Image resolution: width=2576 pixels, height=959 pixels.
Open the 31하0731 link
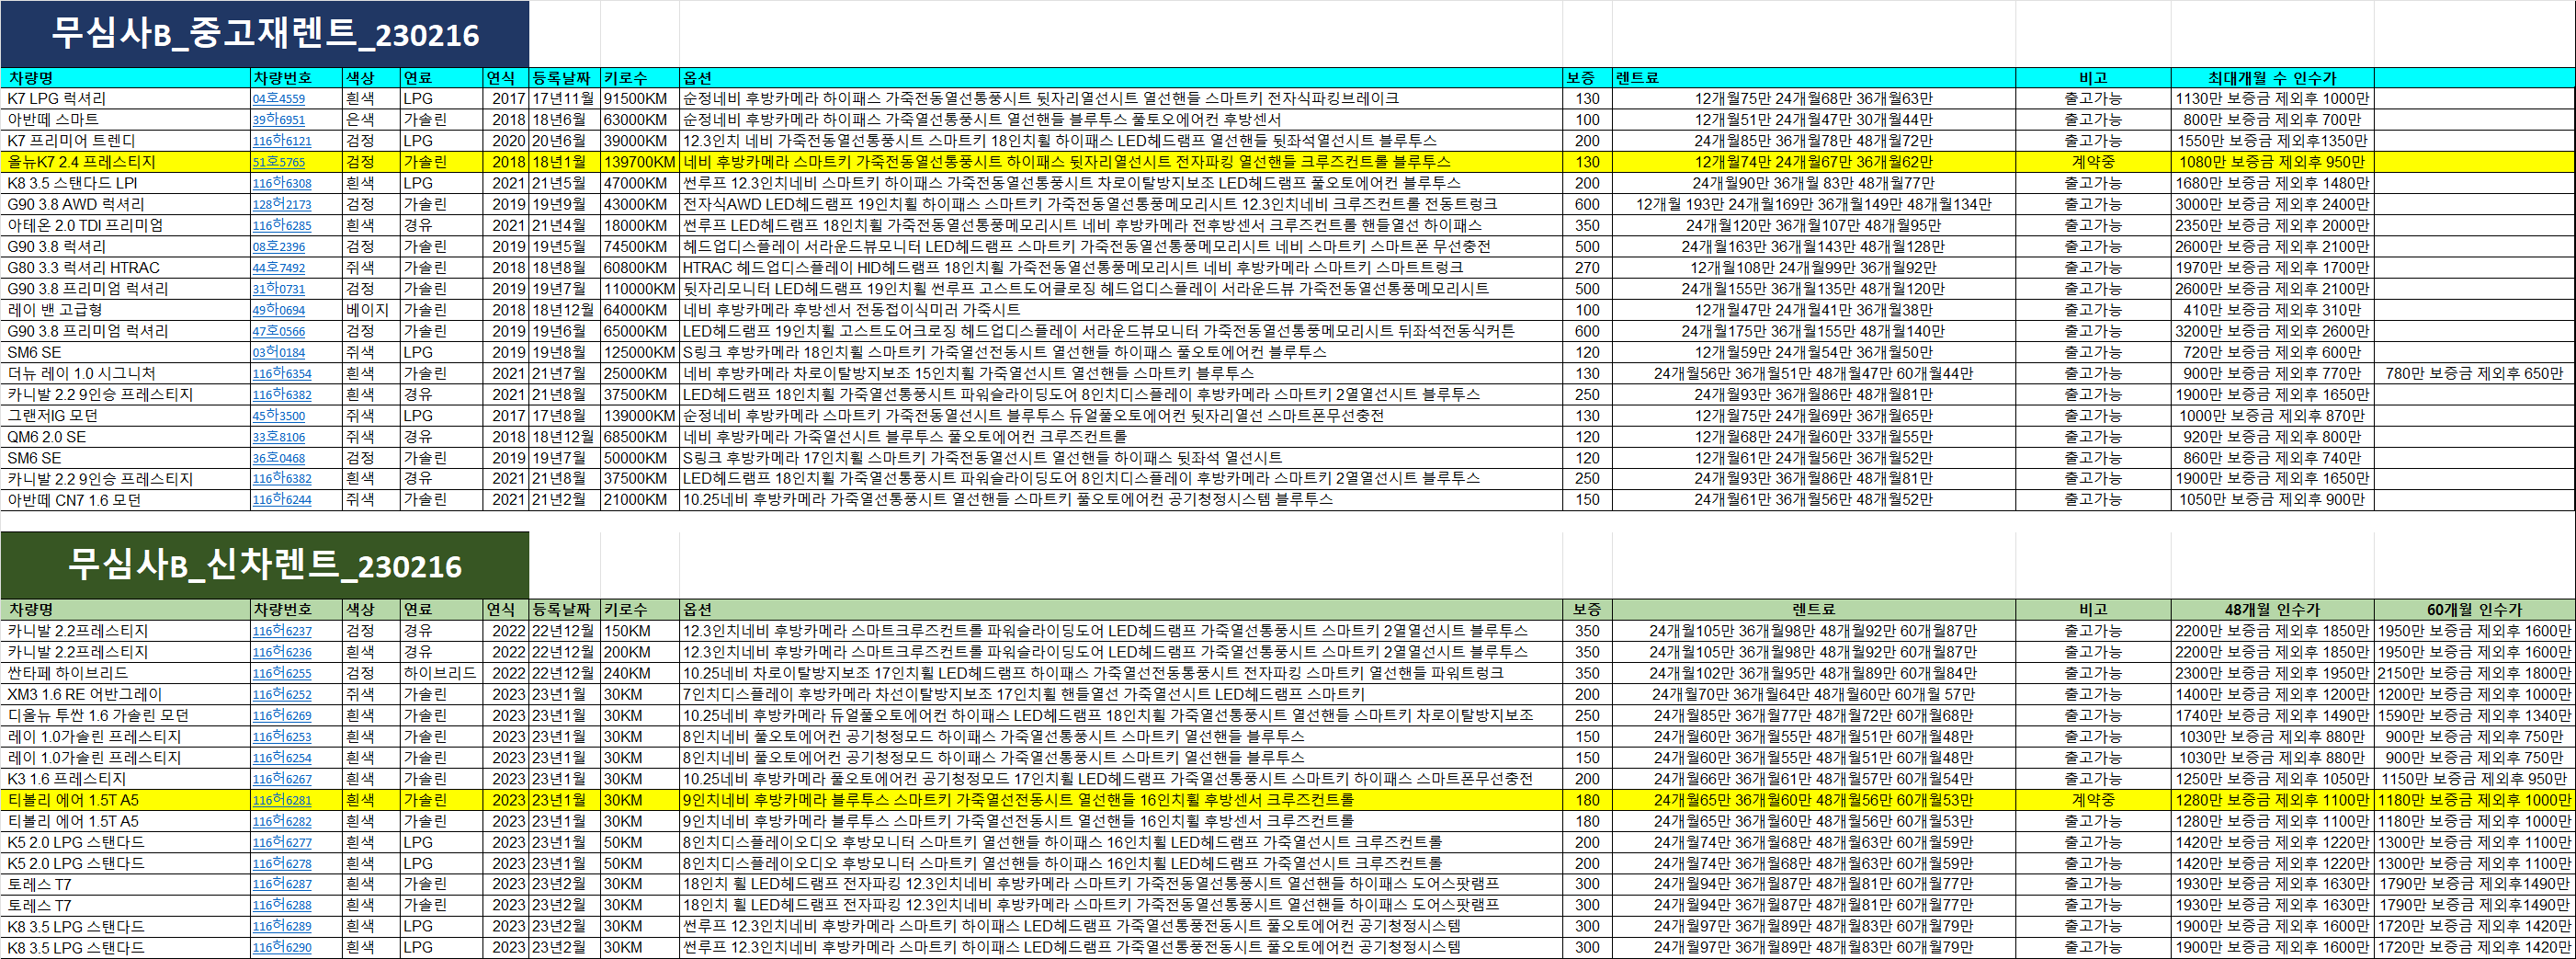pyautogui.click(x=279, y=289)
